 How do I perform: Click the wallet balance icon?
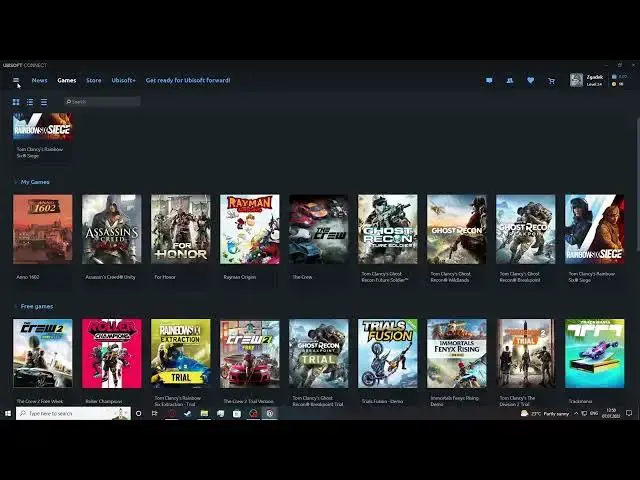[614, 77]
